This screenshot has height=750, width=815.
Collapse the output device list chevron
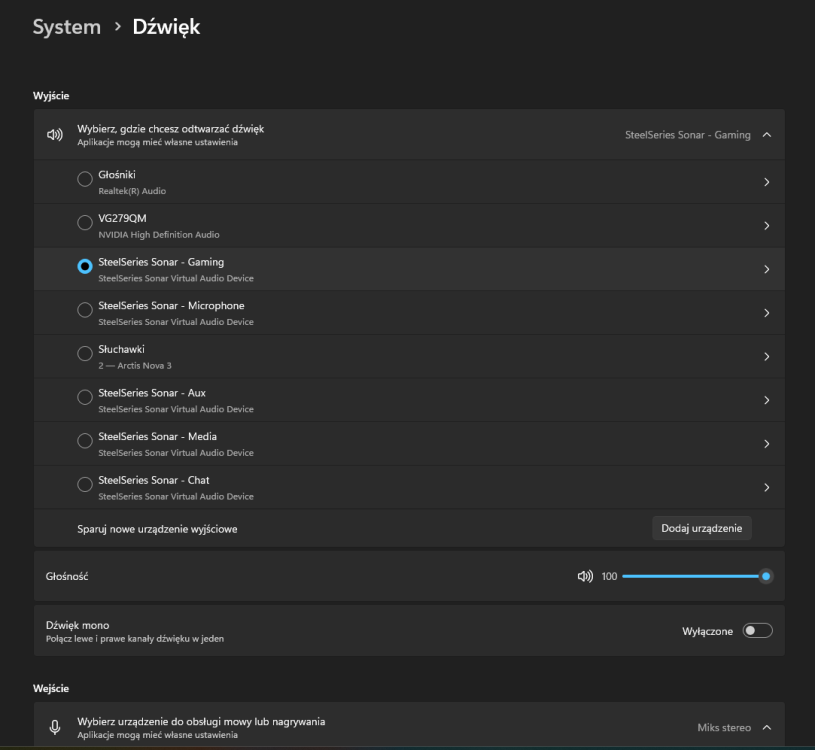[767, 135]
